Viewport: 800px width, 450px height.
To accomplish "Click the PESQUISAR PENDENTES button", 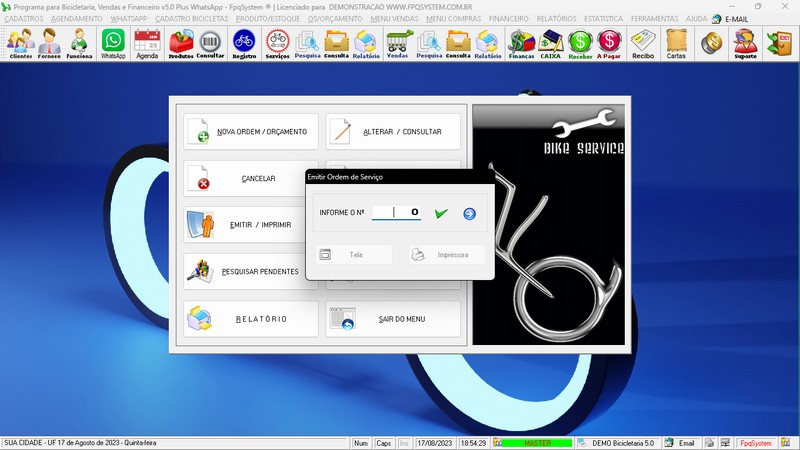I will coord(251,271).
